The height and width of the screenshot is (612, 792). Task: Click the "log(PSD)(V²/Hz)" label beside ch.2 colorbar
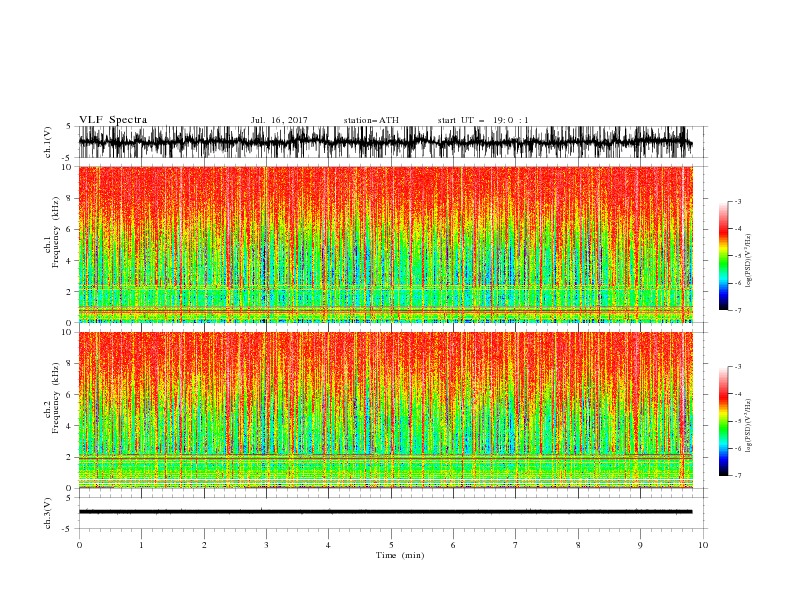[x=749, y=426]
